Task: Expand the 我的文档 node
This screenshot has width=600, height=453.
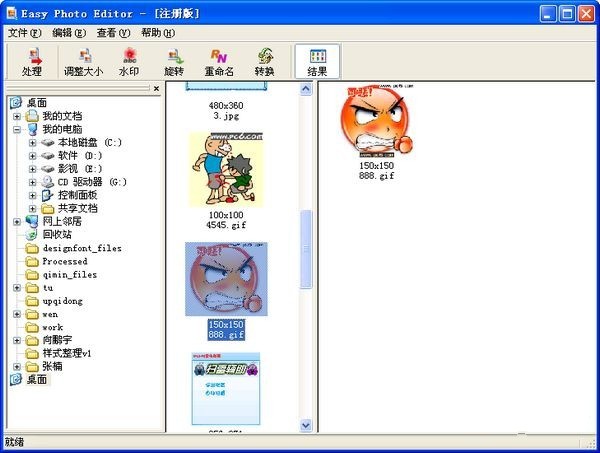Action: pos(17,116)
